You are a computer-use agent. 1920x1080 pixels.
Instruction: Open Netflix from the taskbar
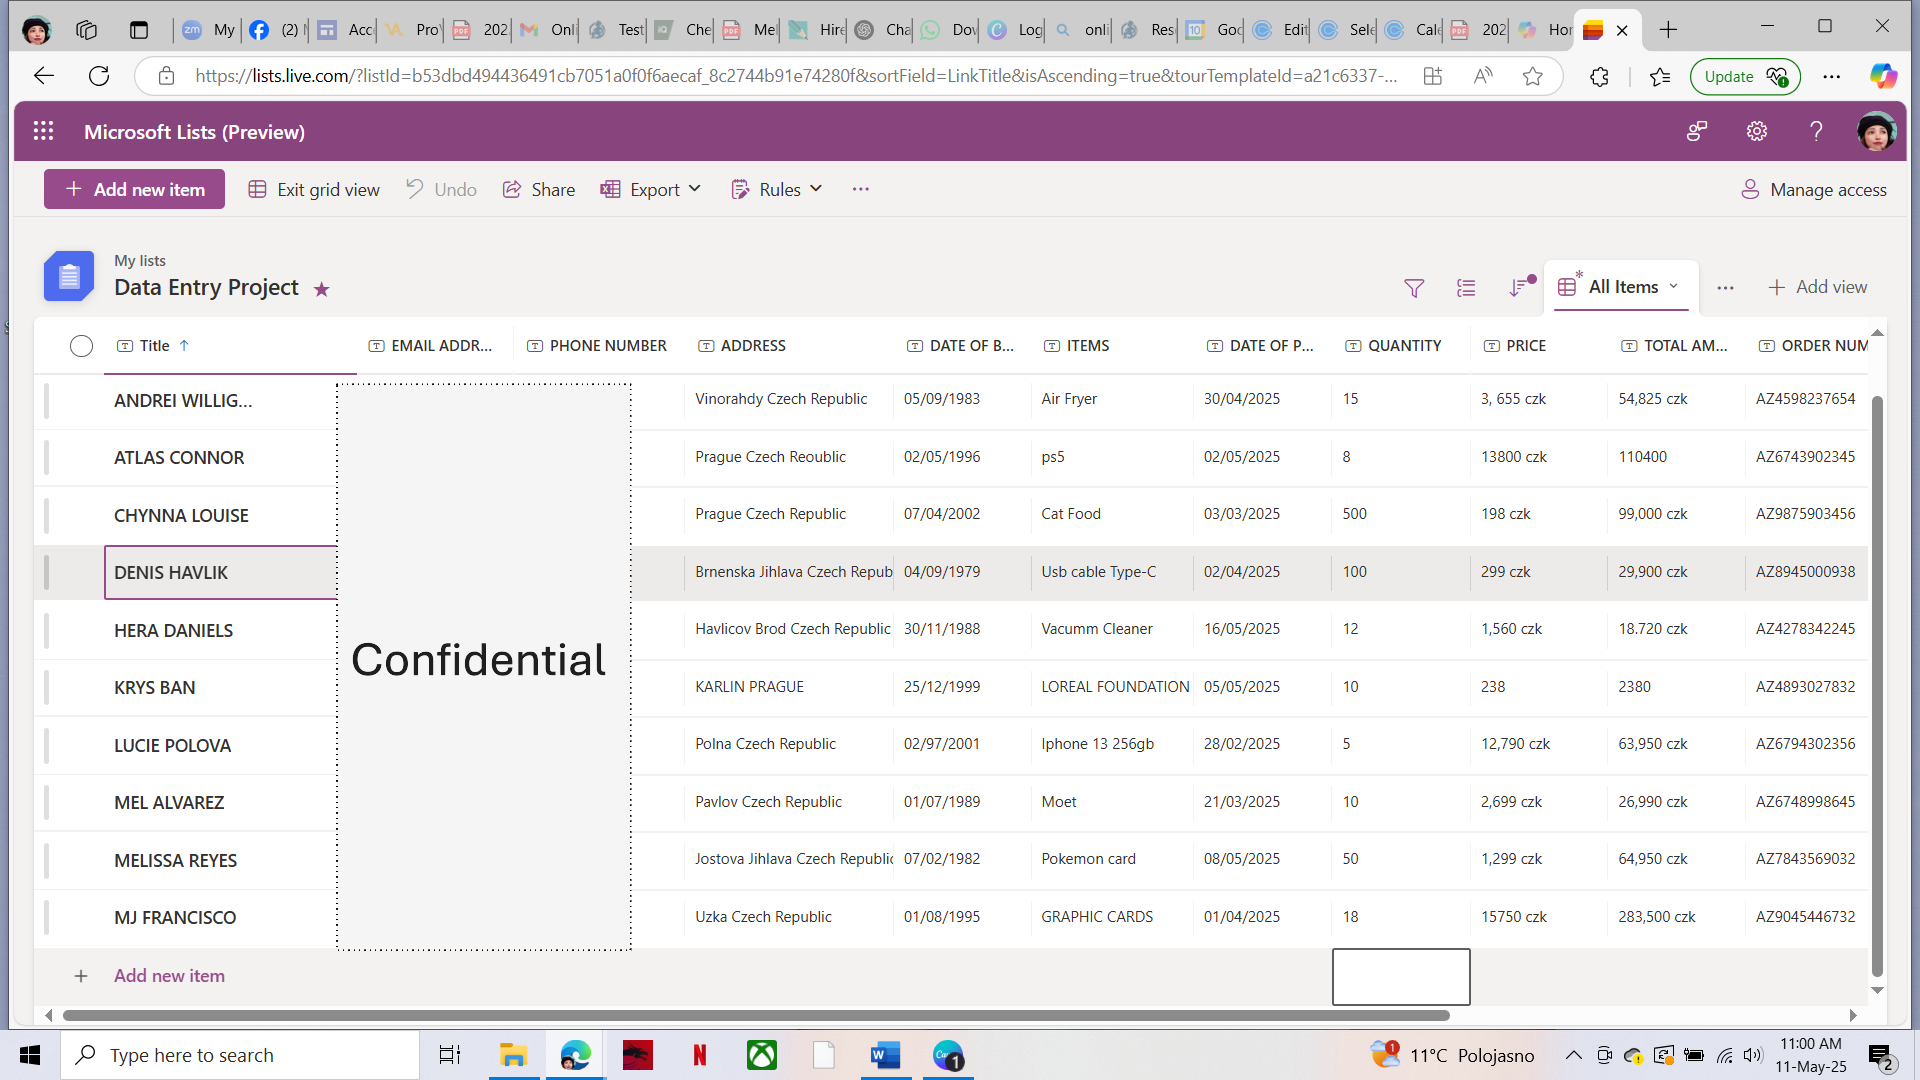[x=699, y=1055]
